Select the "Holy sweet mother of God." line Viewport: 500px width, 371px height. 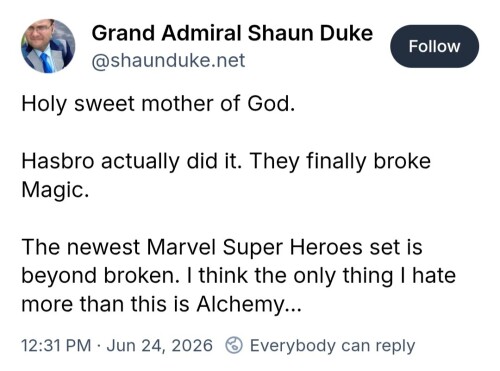pyautogui.click(x=158, y=104)
